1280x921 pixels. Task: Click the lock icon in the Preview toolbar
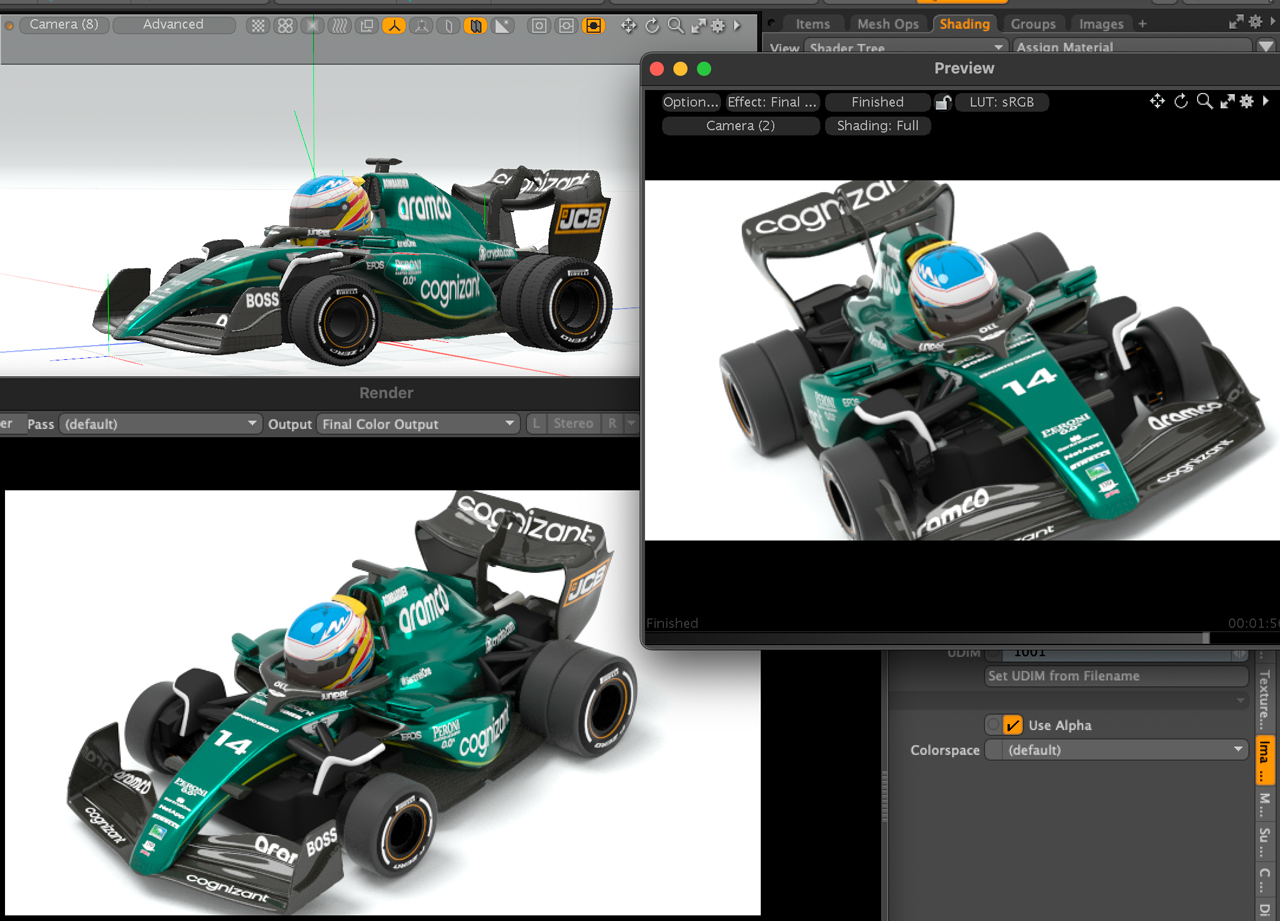[x=942, y=102]
